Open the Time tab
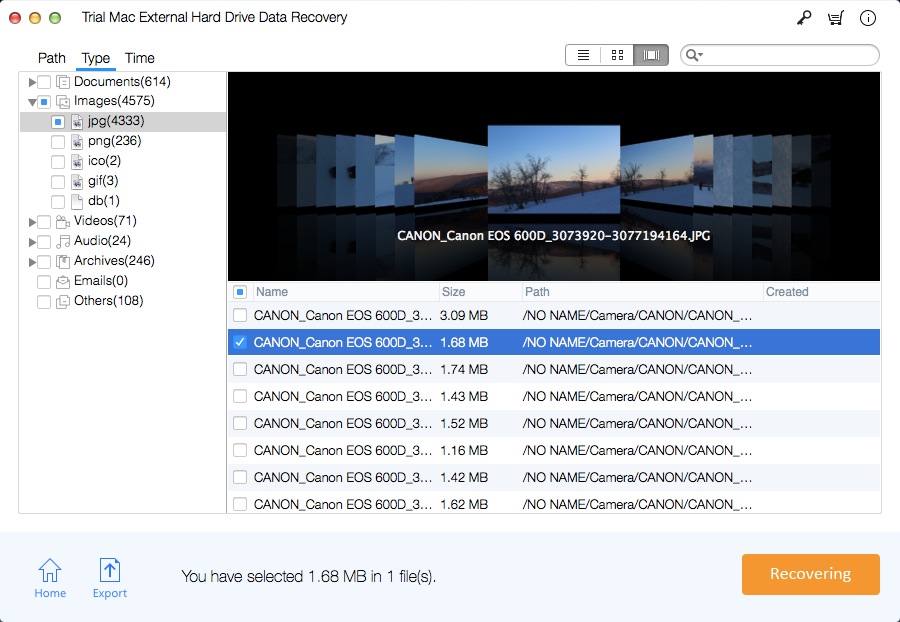Viewport: 900px width, 622px height. [x=139, y=58]
